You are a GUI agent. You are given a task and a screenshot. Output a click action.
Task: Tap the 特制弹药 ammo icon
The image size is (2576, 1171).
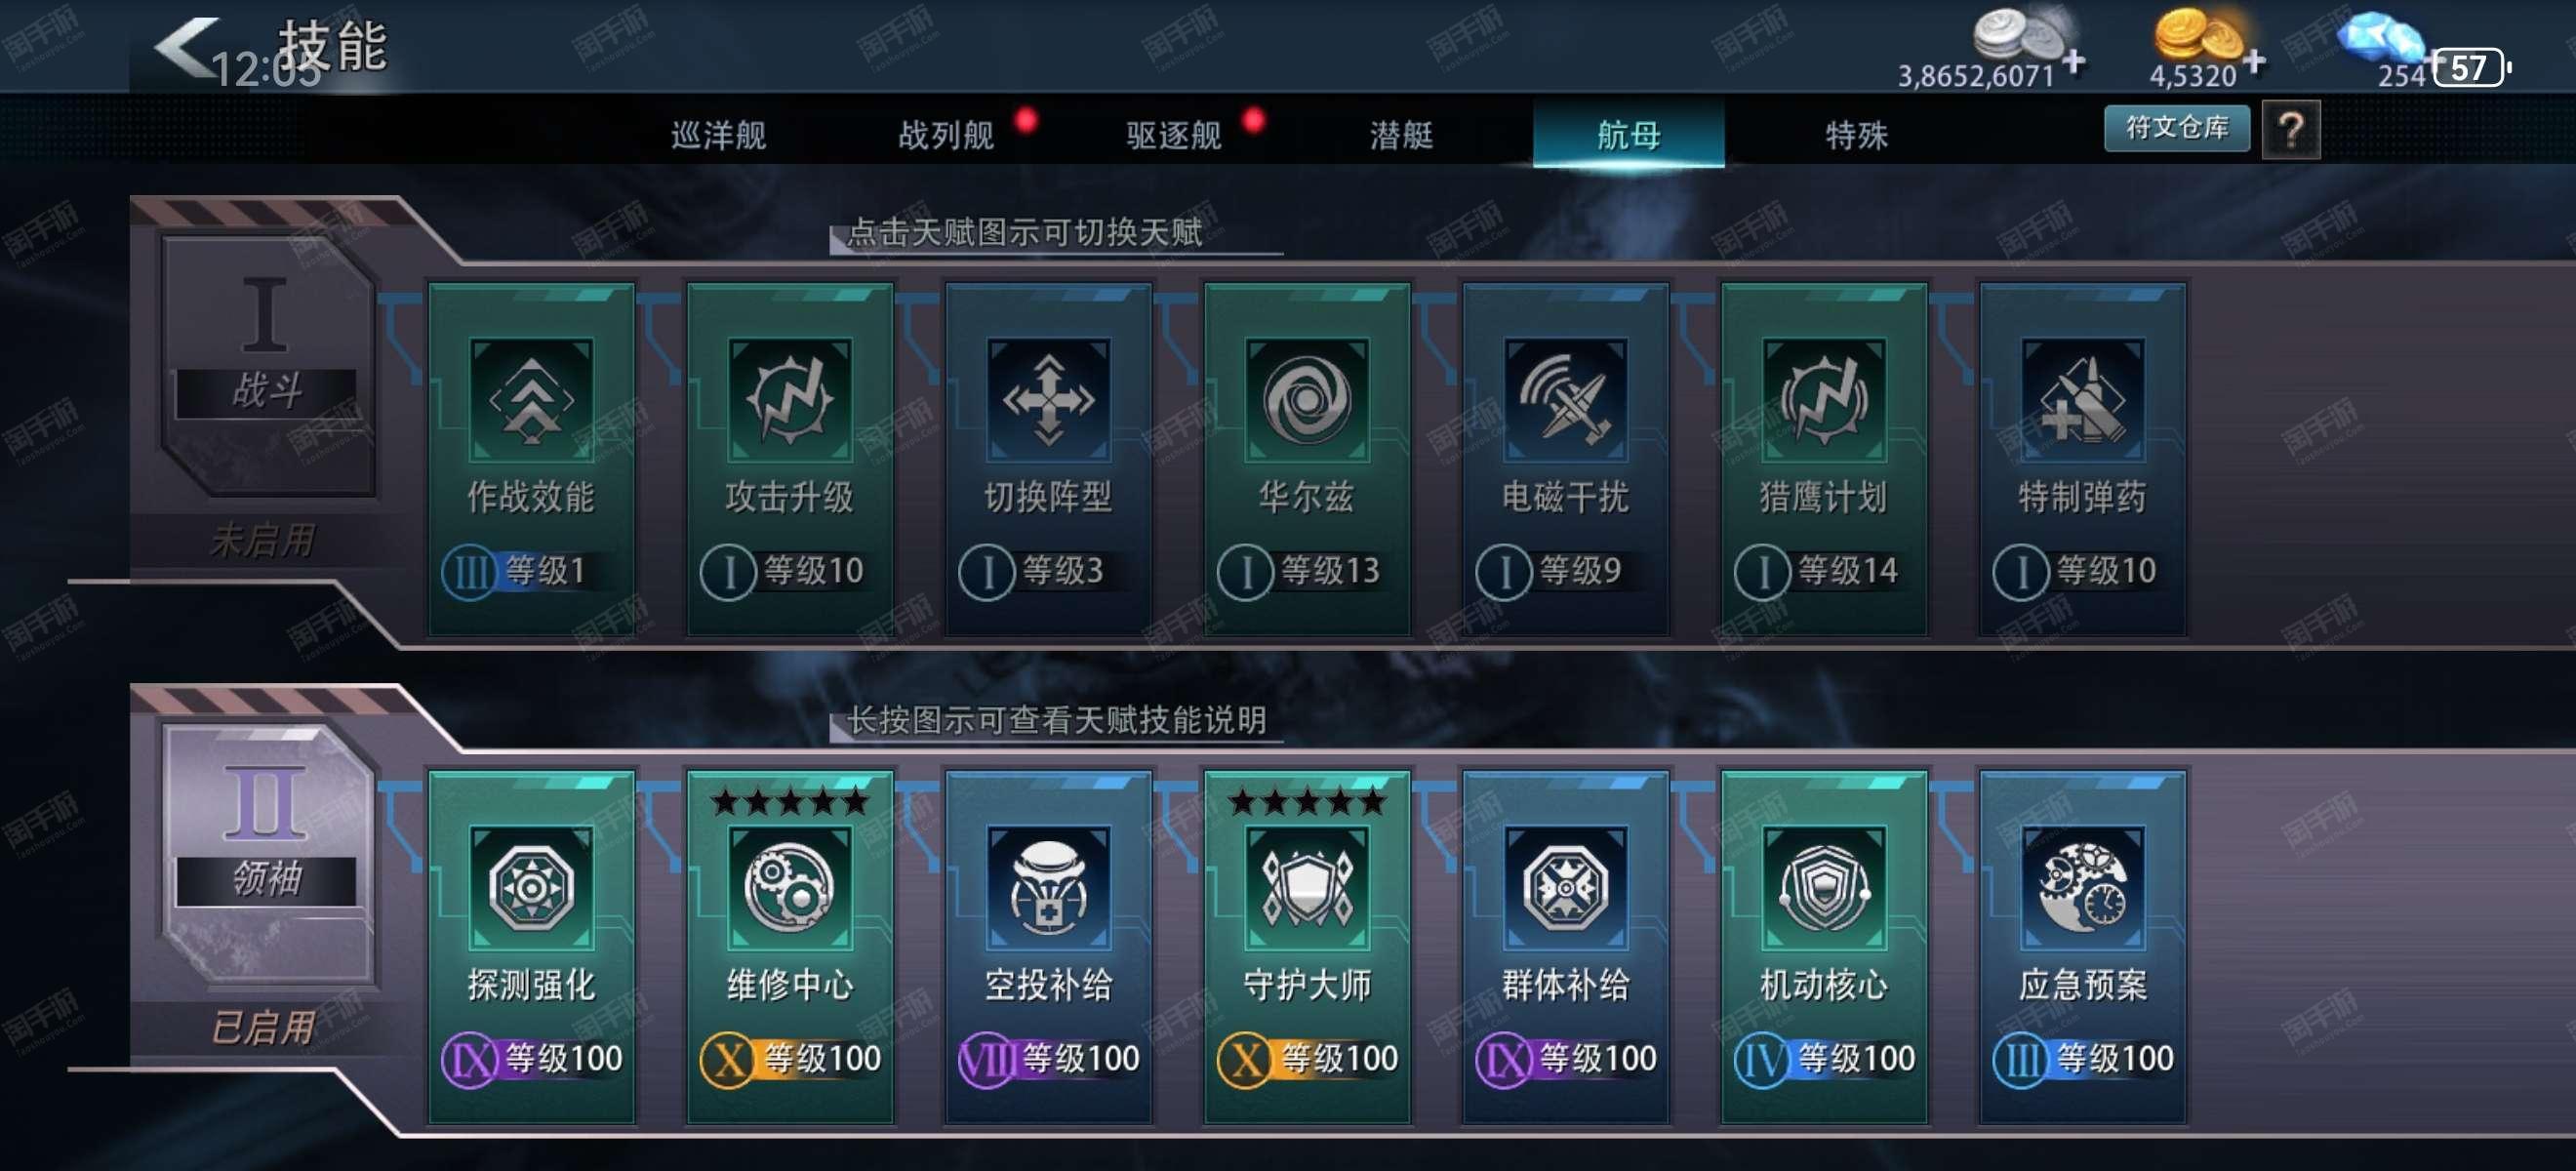(2082, 399)
